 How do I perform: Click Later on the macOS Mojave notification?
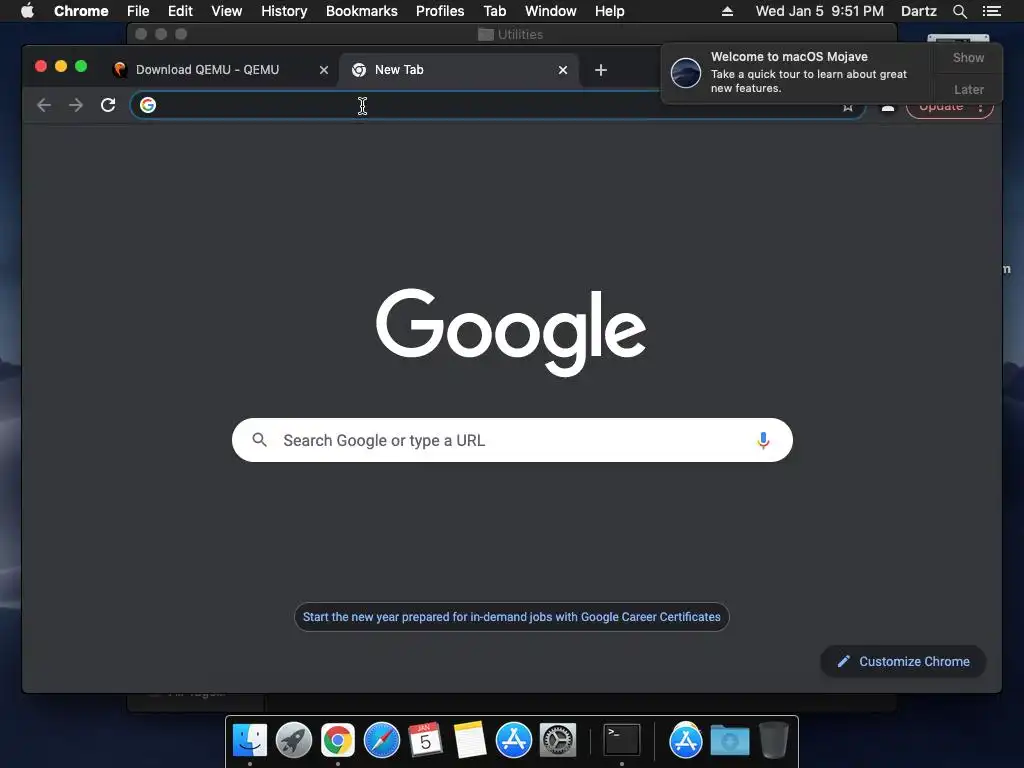tap(968, 89)
